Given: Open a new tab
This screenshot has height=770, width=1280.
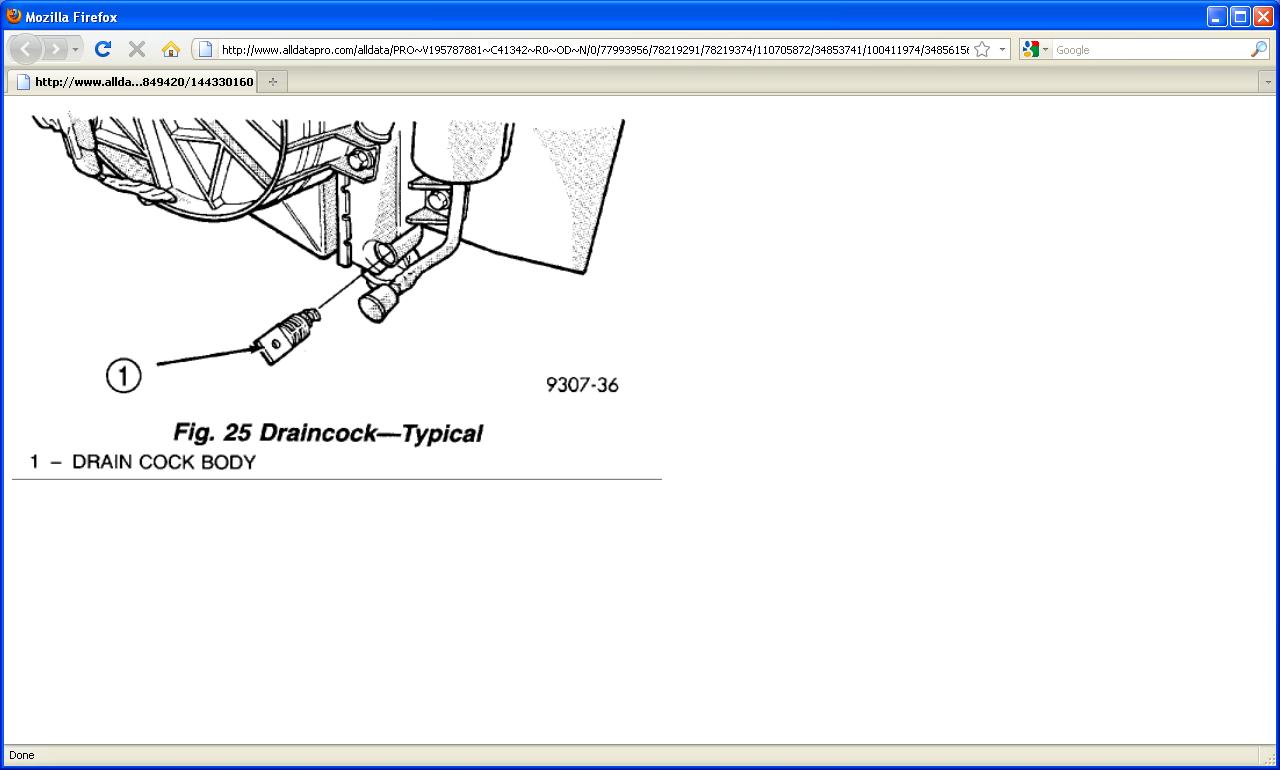Looking at the screenshot, I should 272,82.
